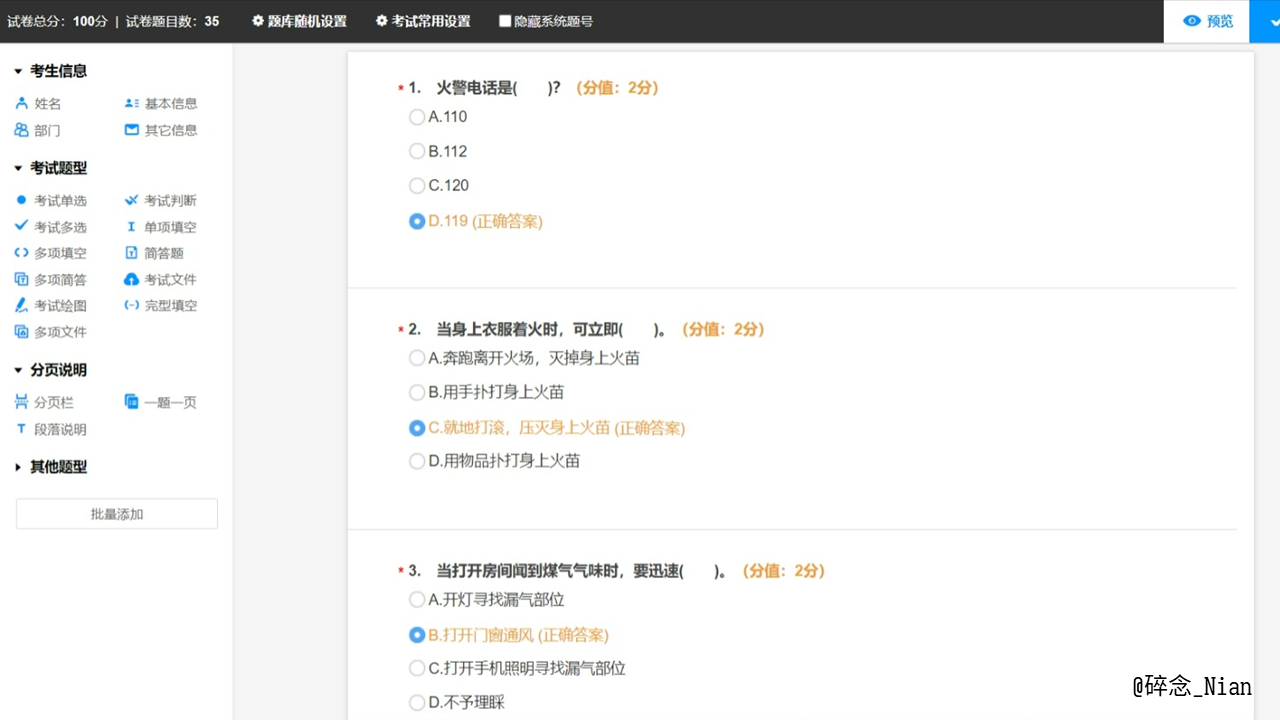Click the 段落说明 T icon
The height and width of the screenshot is (720, 1280).
21,429
